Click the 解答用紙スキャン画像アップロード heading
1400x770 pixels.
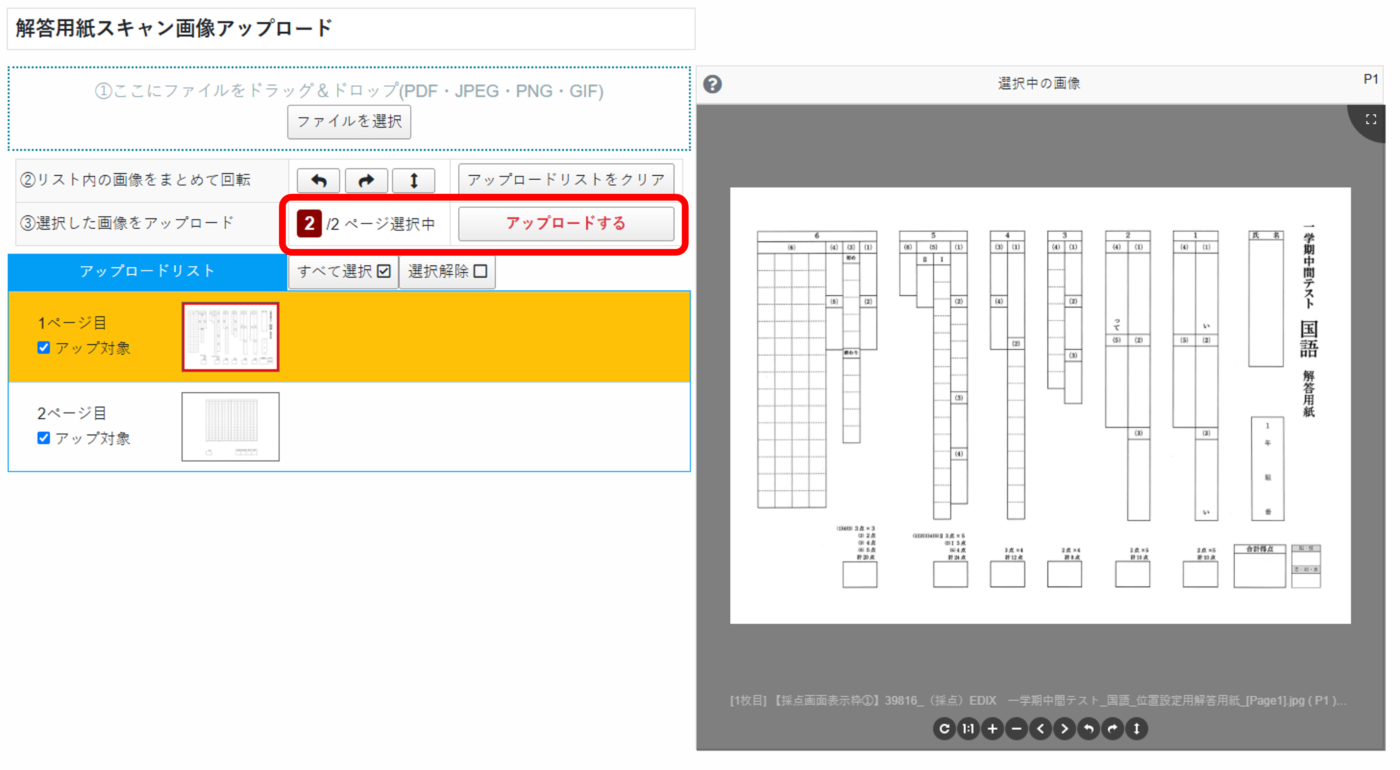(174, 28)
